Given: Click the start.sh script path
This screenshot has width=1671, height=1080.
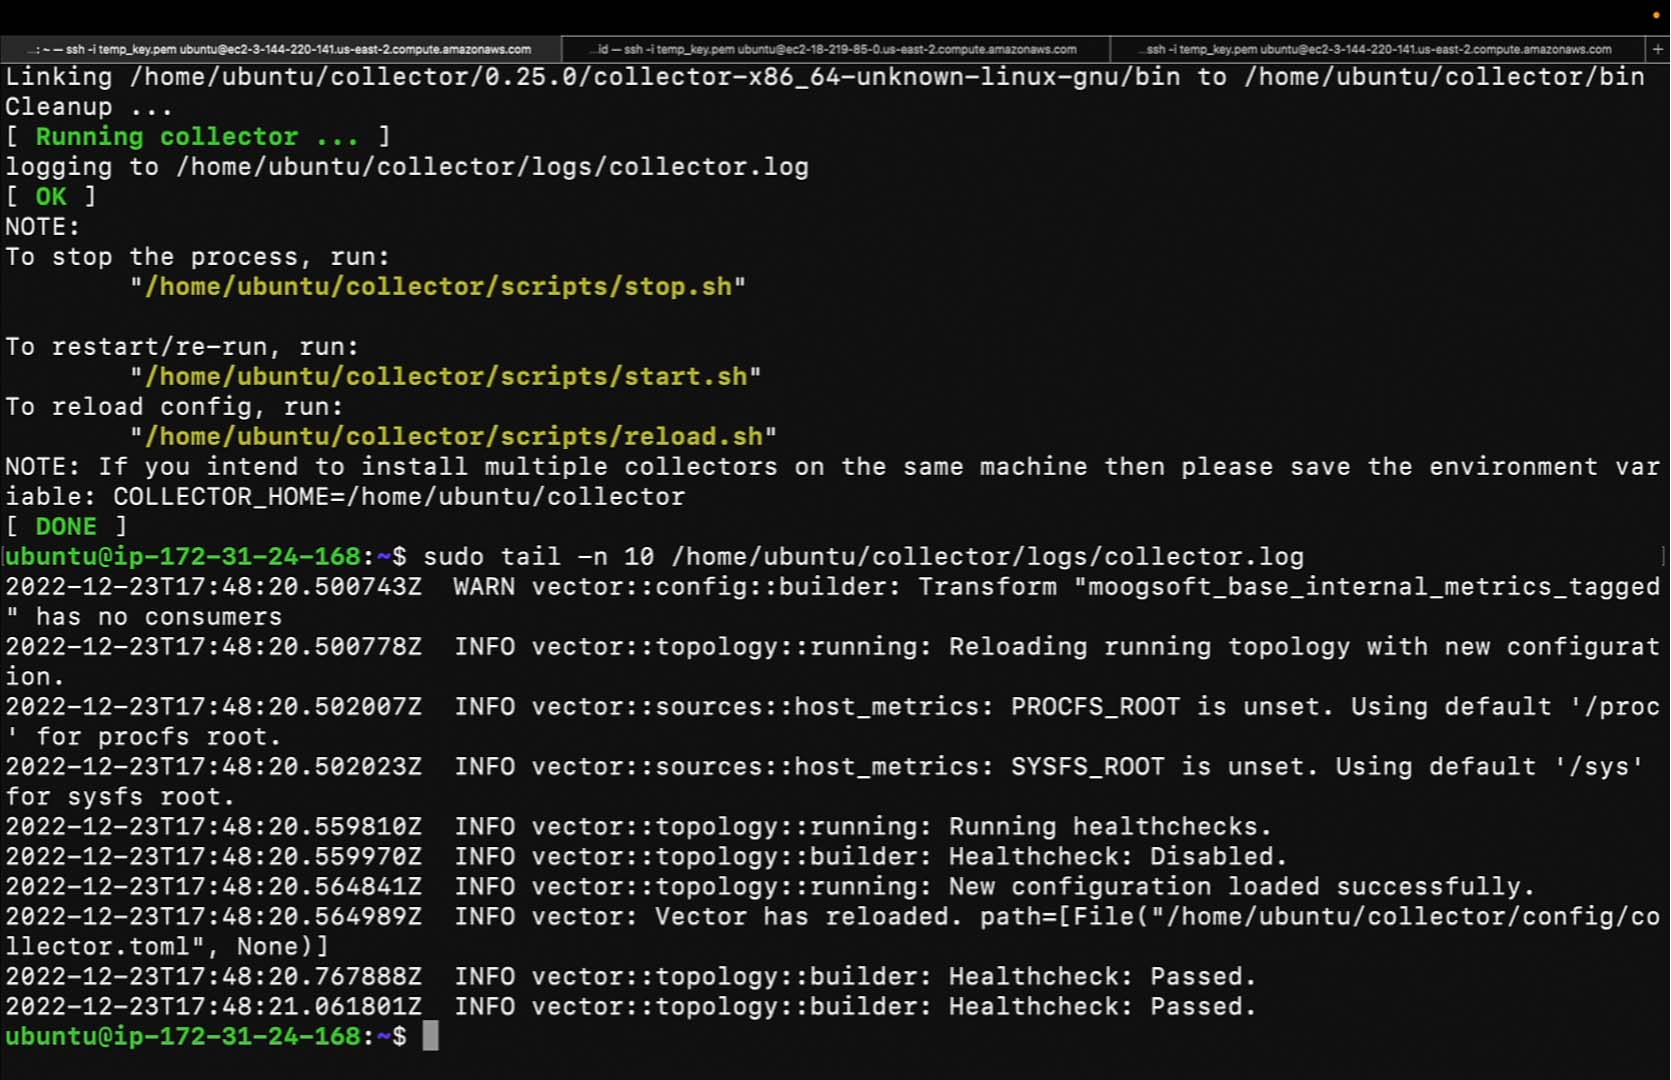Looking at the screenshot, I should [446, 377].
